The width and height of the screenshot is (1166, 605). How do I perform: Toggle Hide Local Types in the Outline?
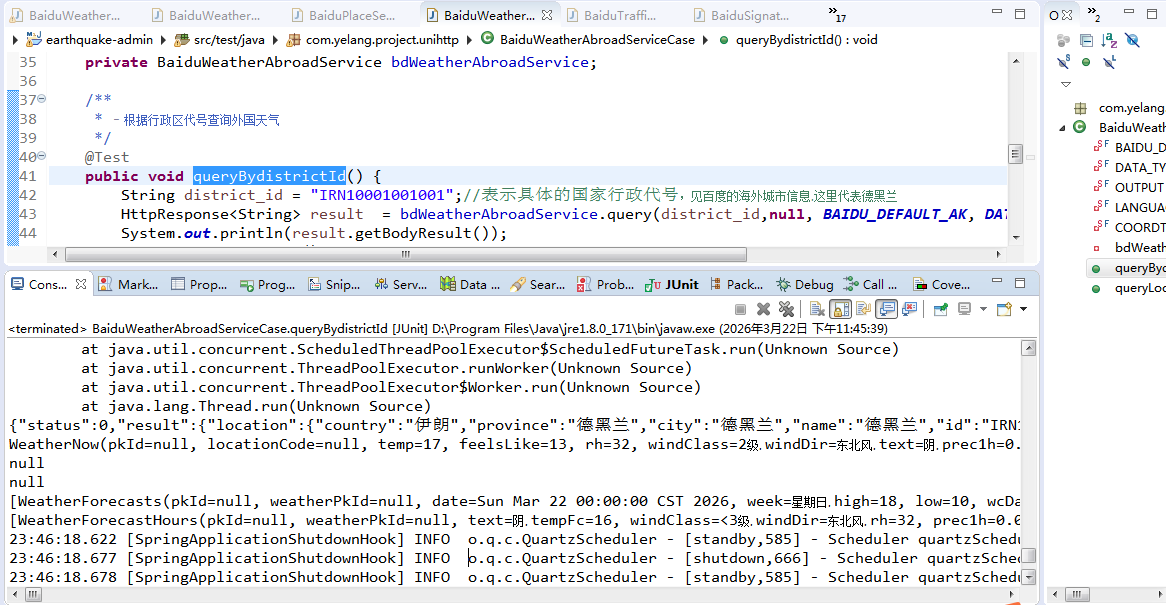coord(1109,62)
